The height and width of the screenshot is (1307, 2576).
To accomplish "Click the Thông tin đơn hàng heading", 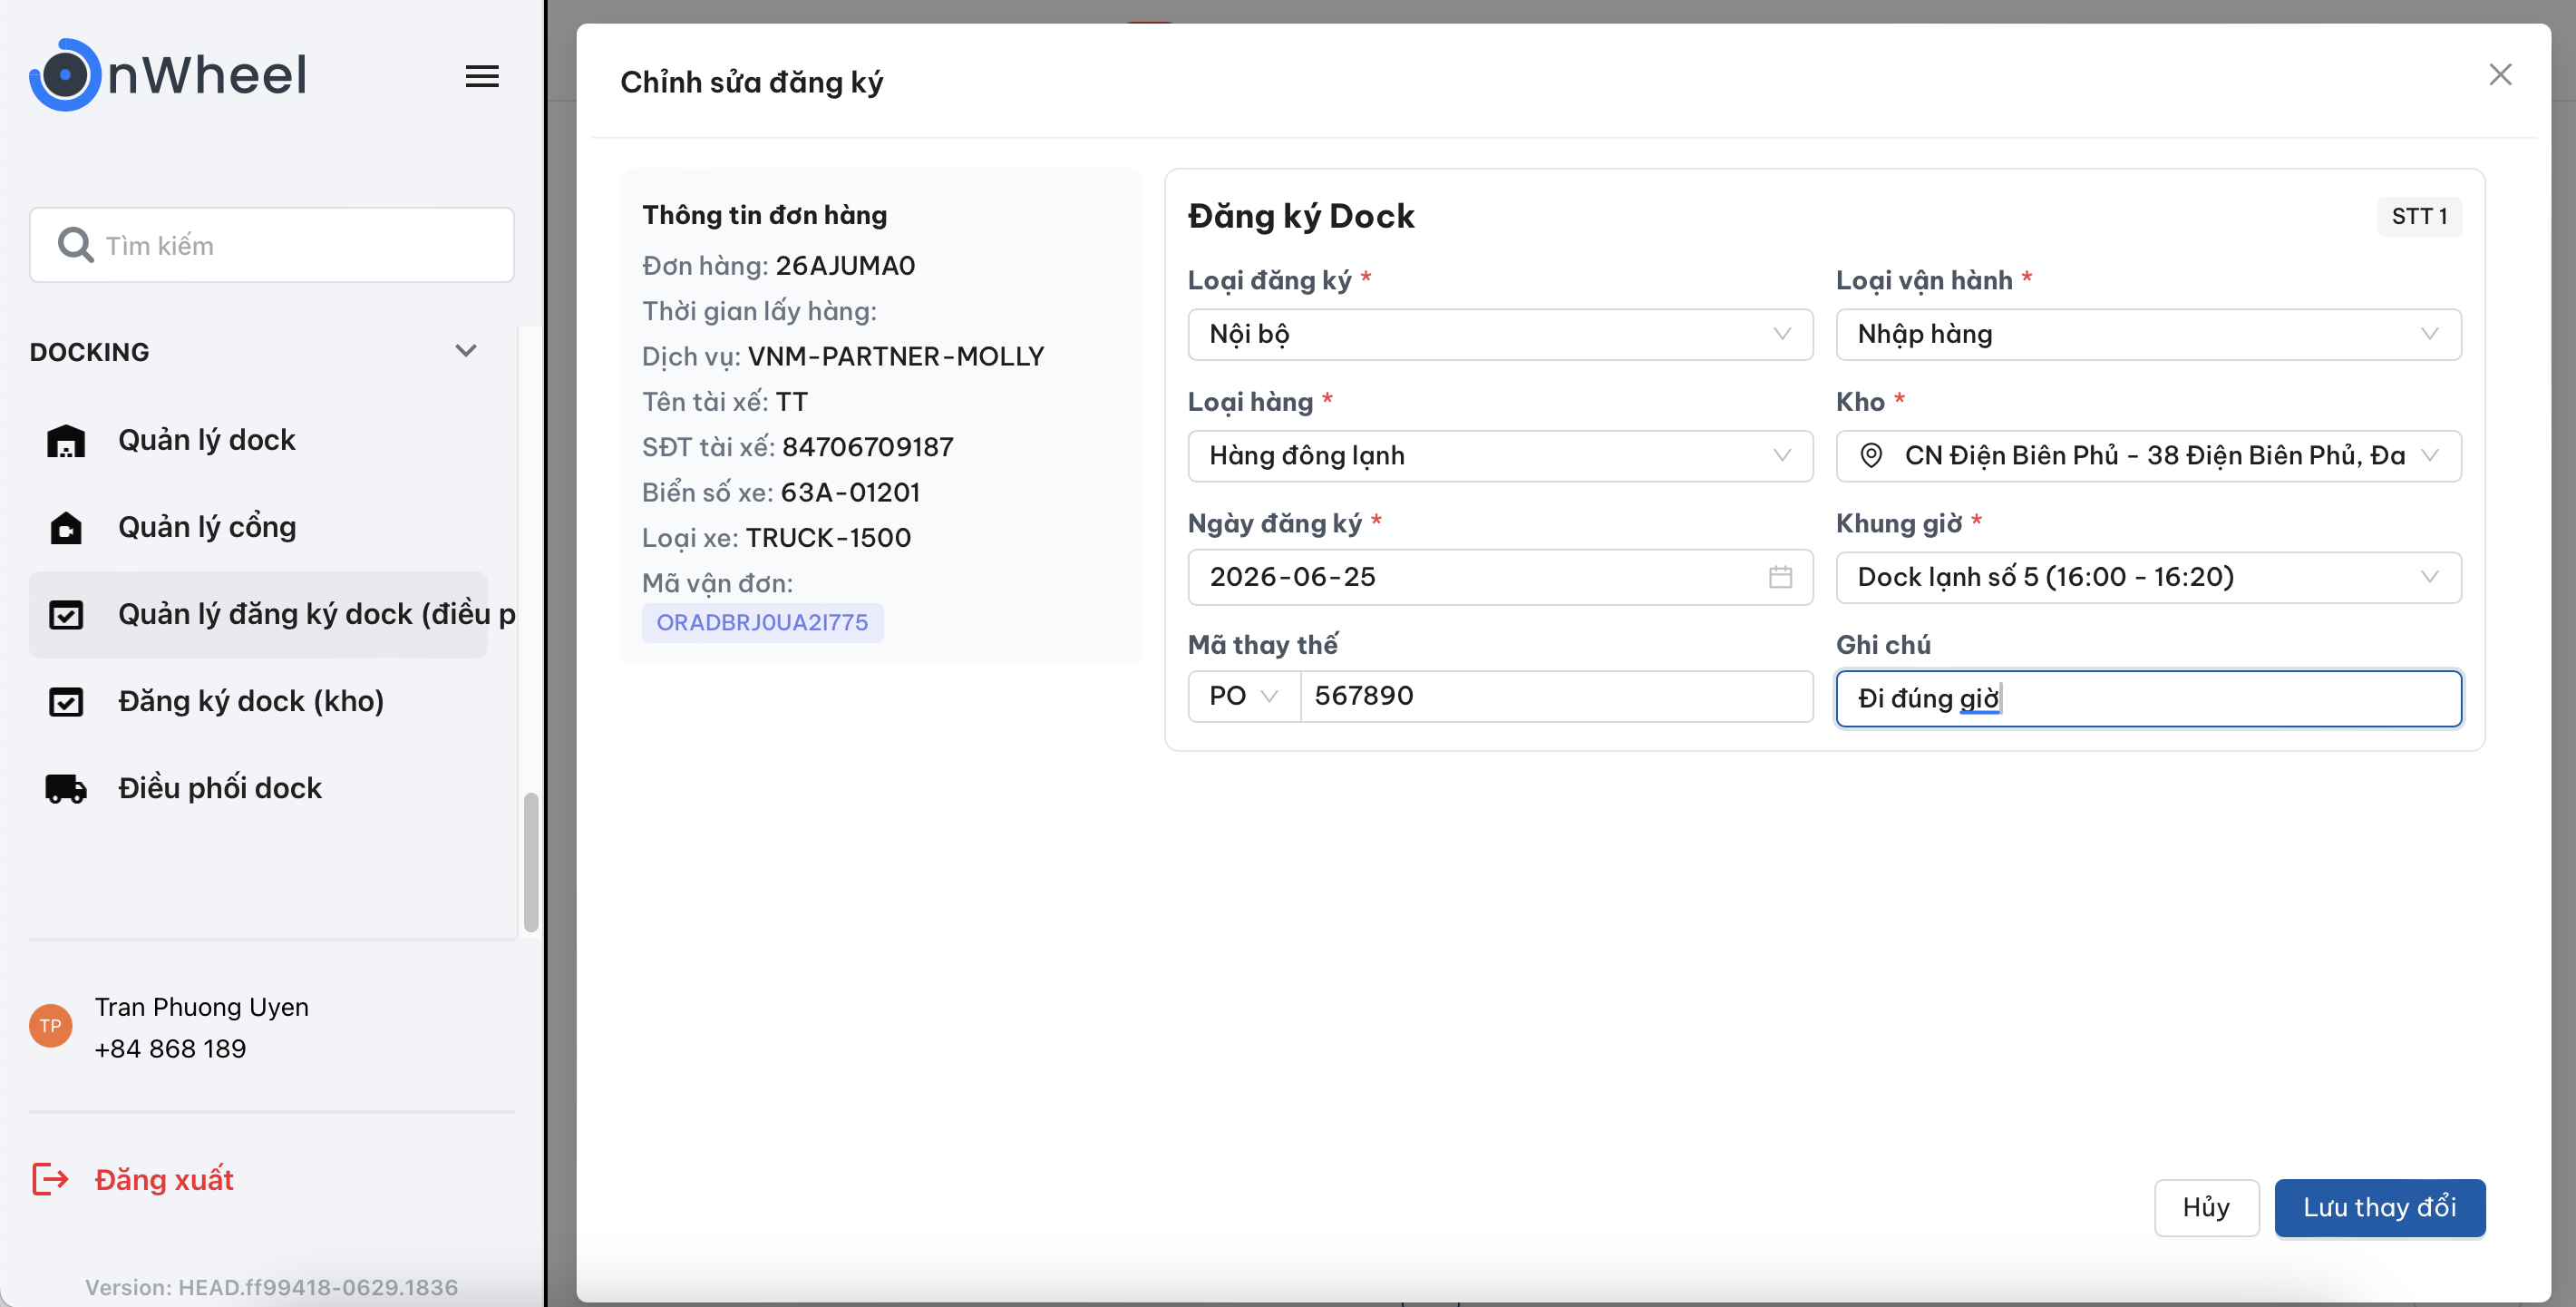I will [x=764, y=215].
